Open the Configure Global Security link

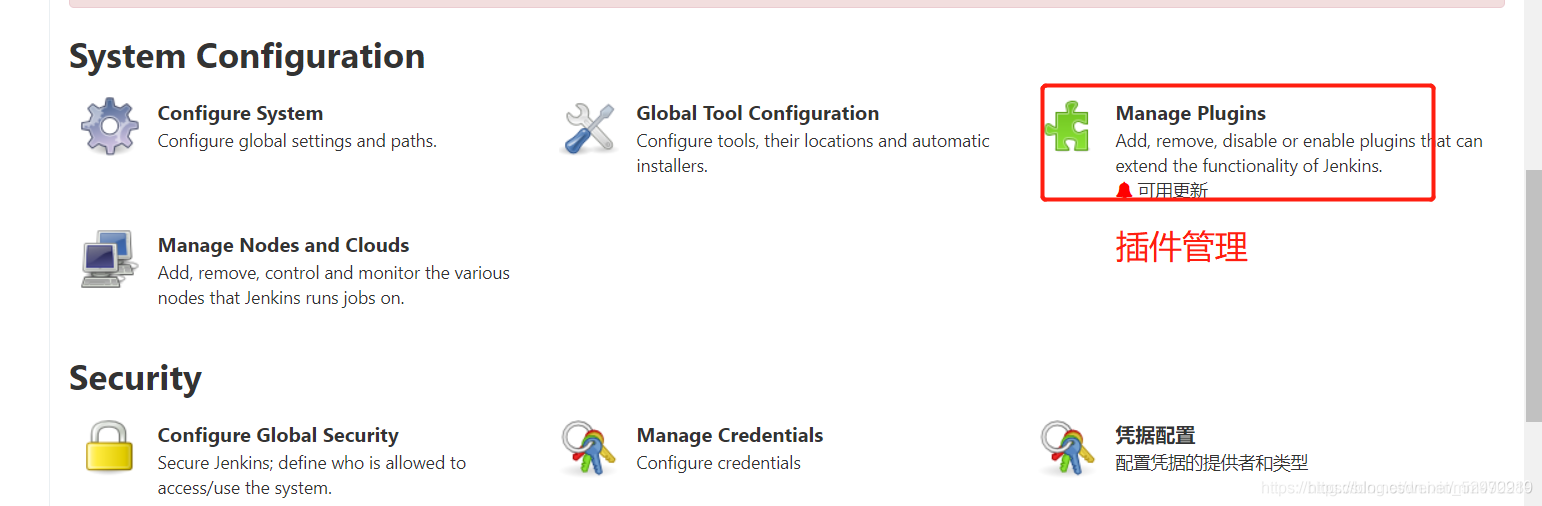coord(278,435)
